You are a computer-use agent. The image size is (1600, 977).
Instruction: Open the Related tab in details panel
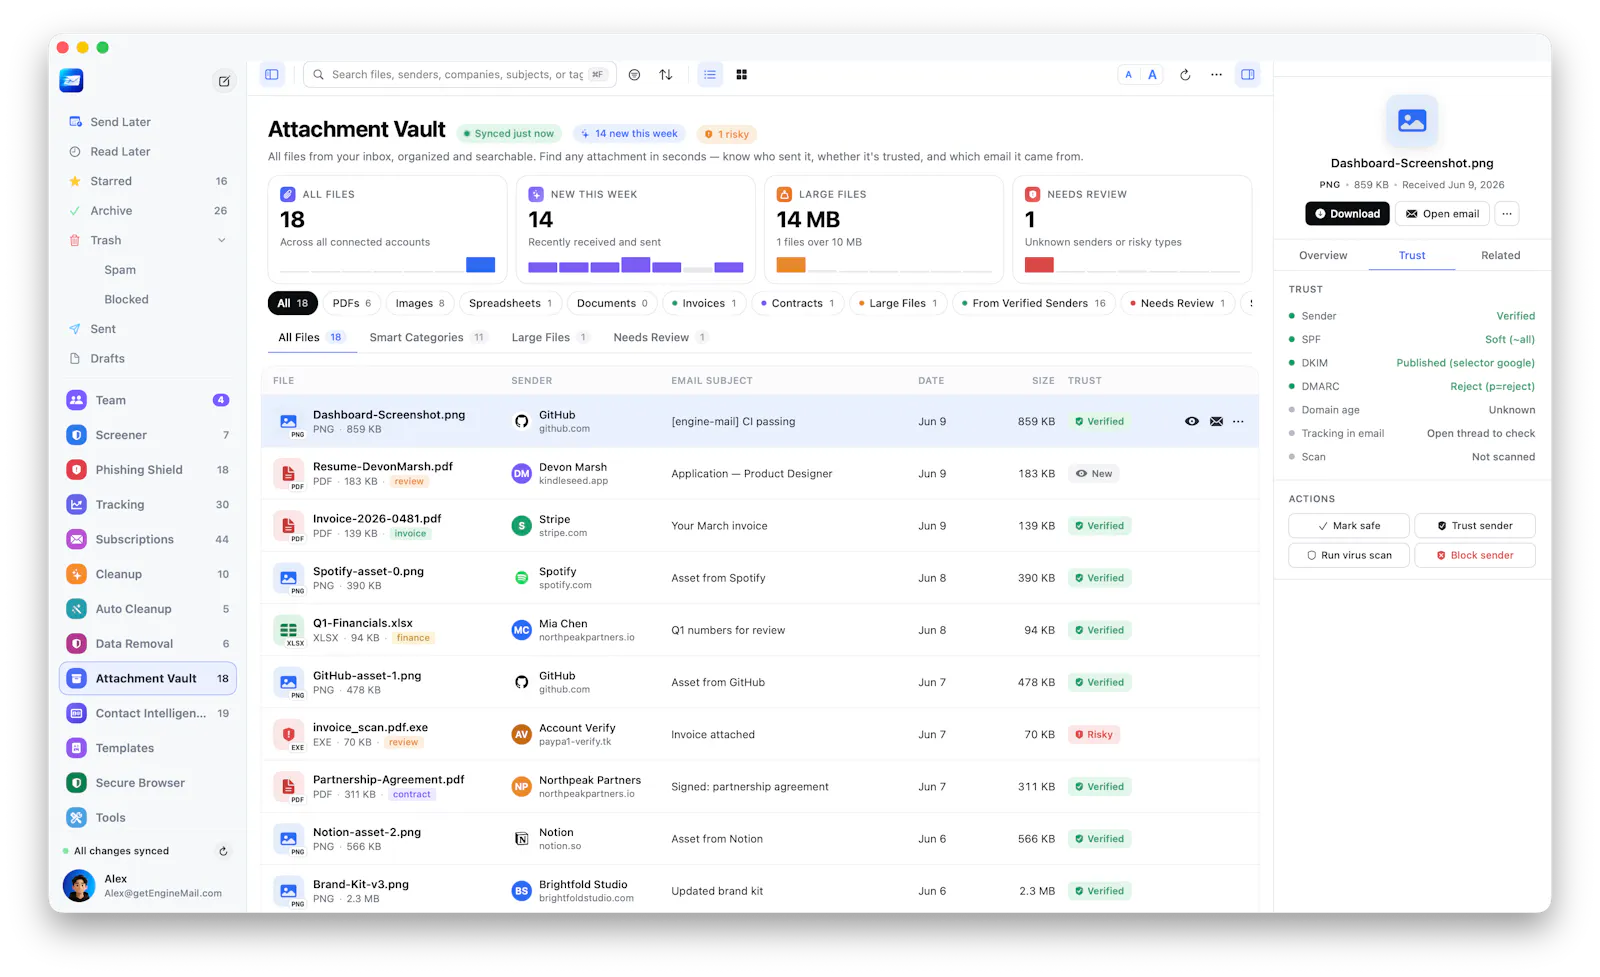pos(1500,256)
